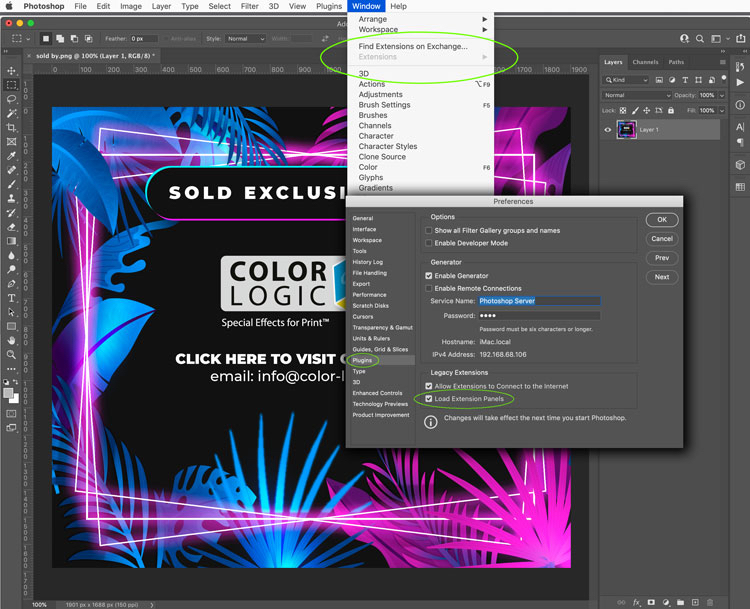Check Enable Remote Connections

point(429,288)
